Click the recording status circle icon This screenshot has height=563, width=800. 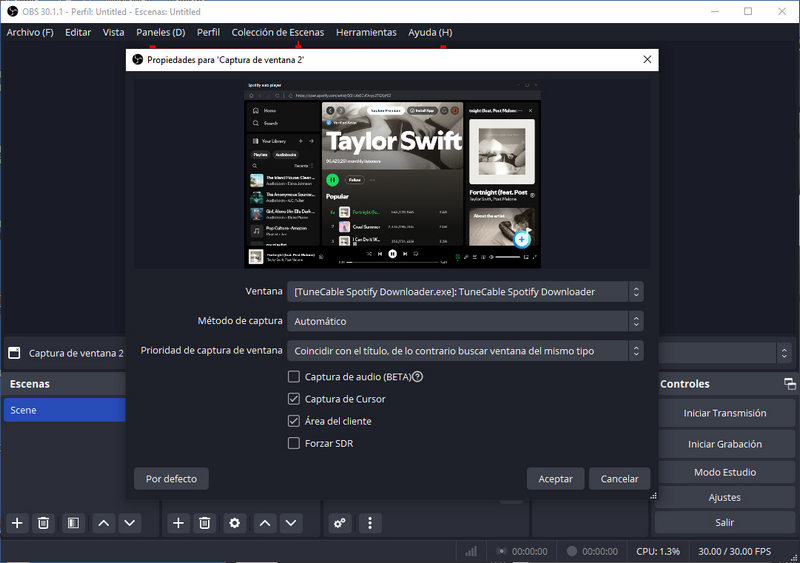pos(572,551)
